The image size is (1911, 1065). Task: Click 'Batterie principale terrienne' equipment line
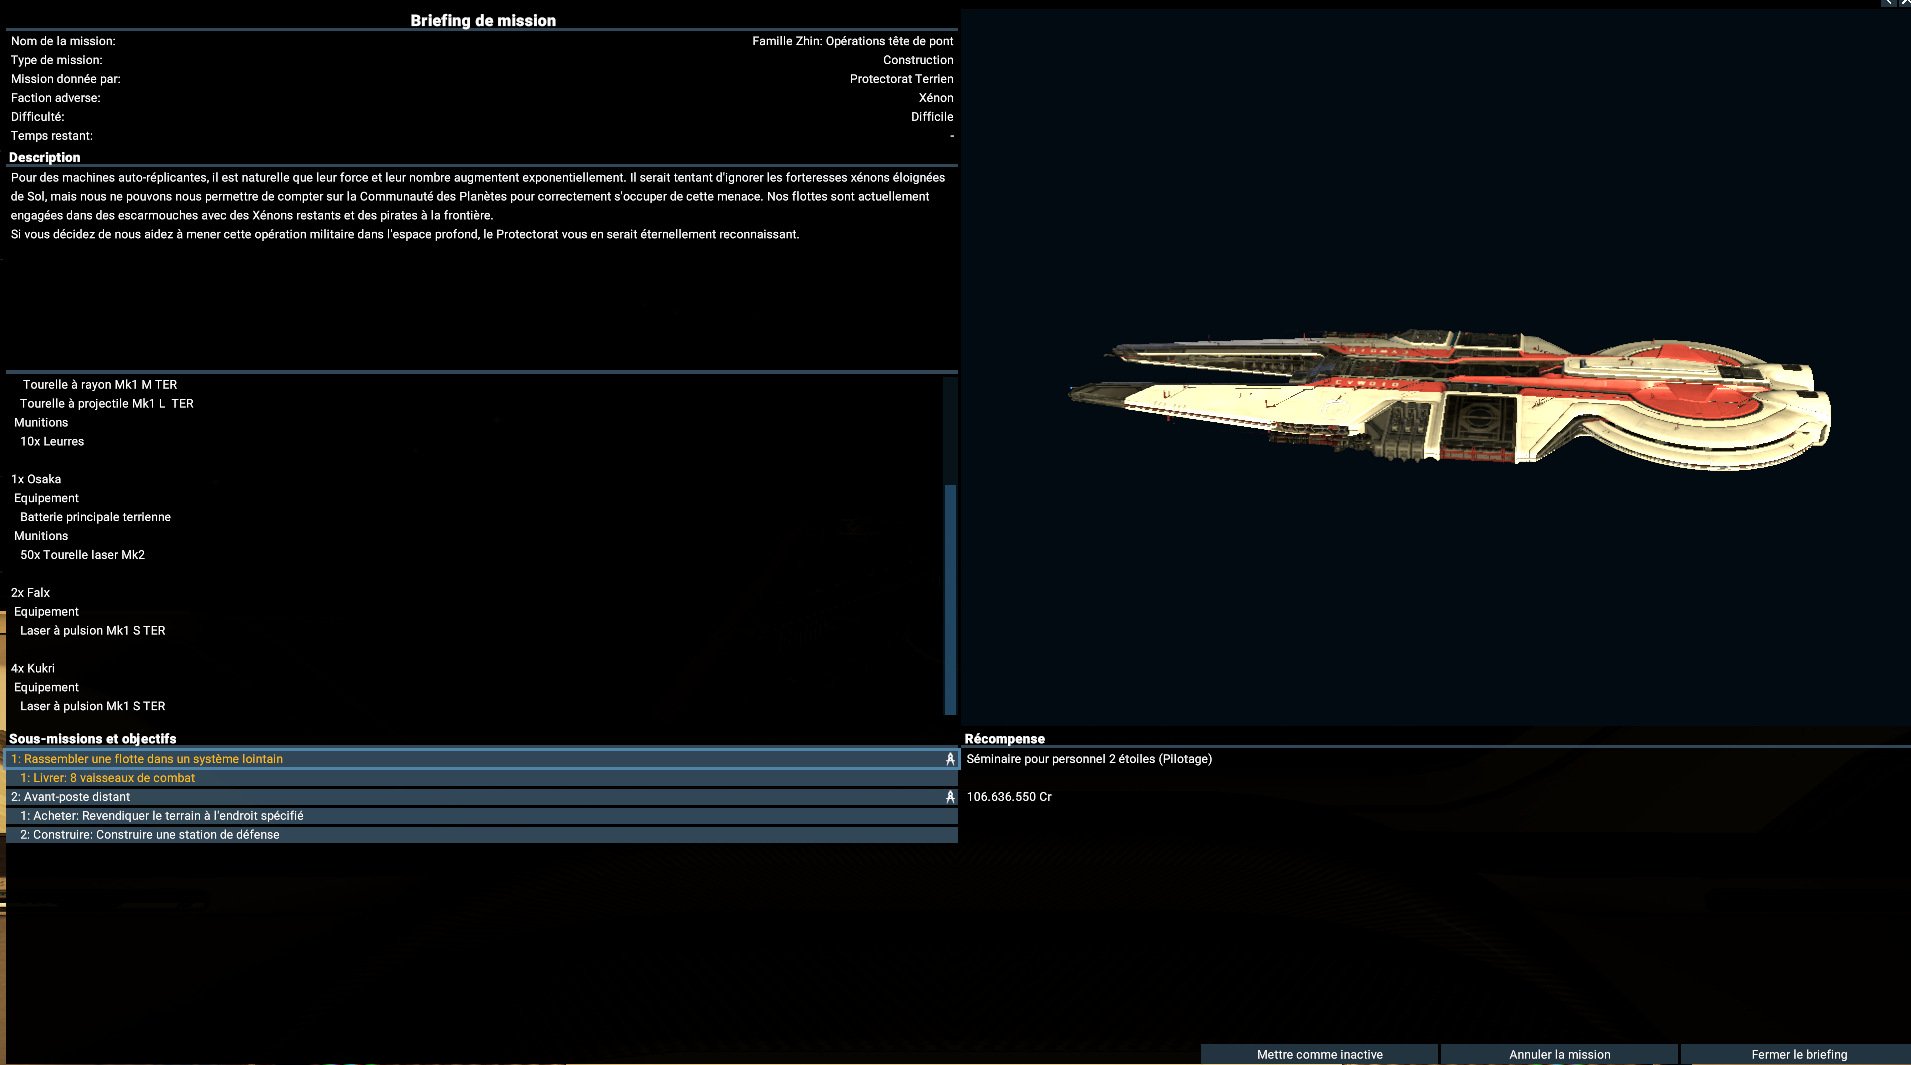[95, 517]
